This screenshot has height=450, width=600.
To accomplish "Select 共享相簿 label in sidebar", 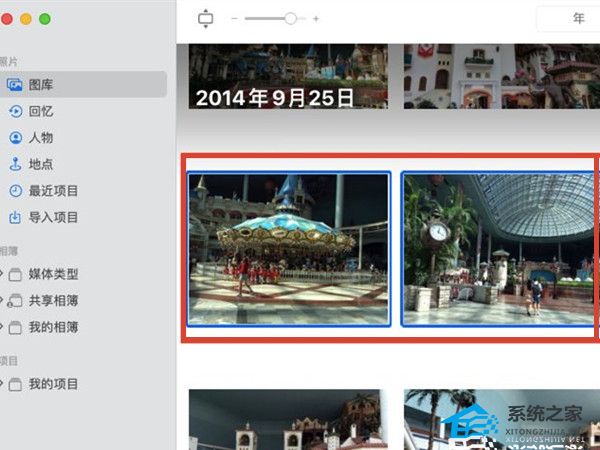I will coord(54,300).
